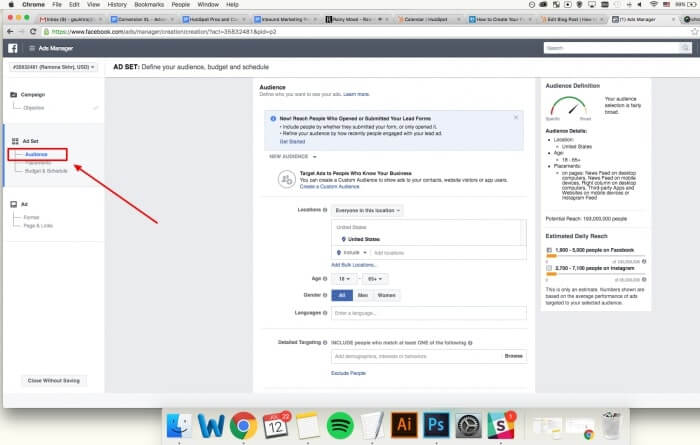
Task: Open the Include location dropdown
Action: (x=351, y=253)
